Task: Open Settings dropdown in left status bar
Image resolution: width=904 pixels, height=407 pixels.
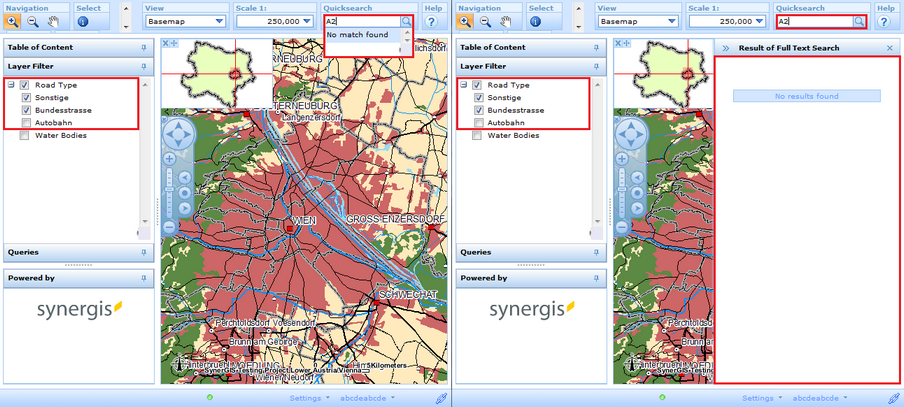Action: (310, 398)
